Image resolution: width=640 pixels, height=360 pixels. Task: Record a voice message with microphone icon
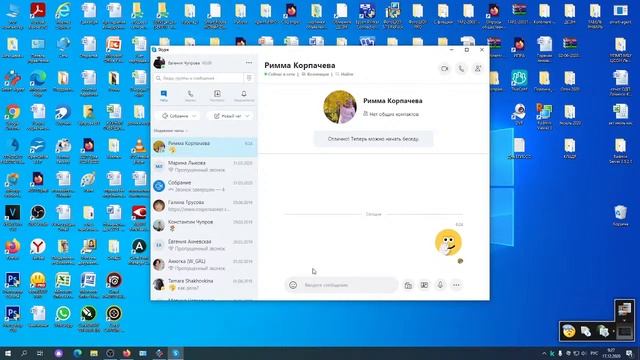(440, 285)
